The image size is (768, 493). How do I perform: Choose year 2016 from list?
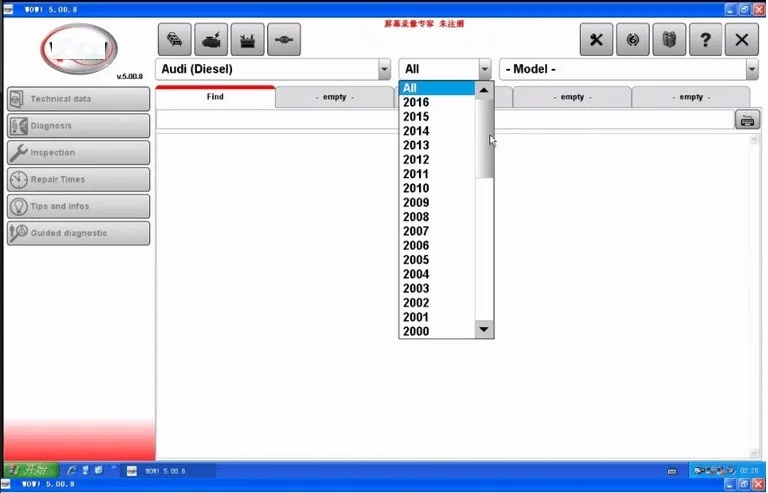[x=437, y=102]
